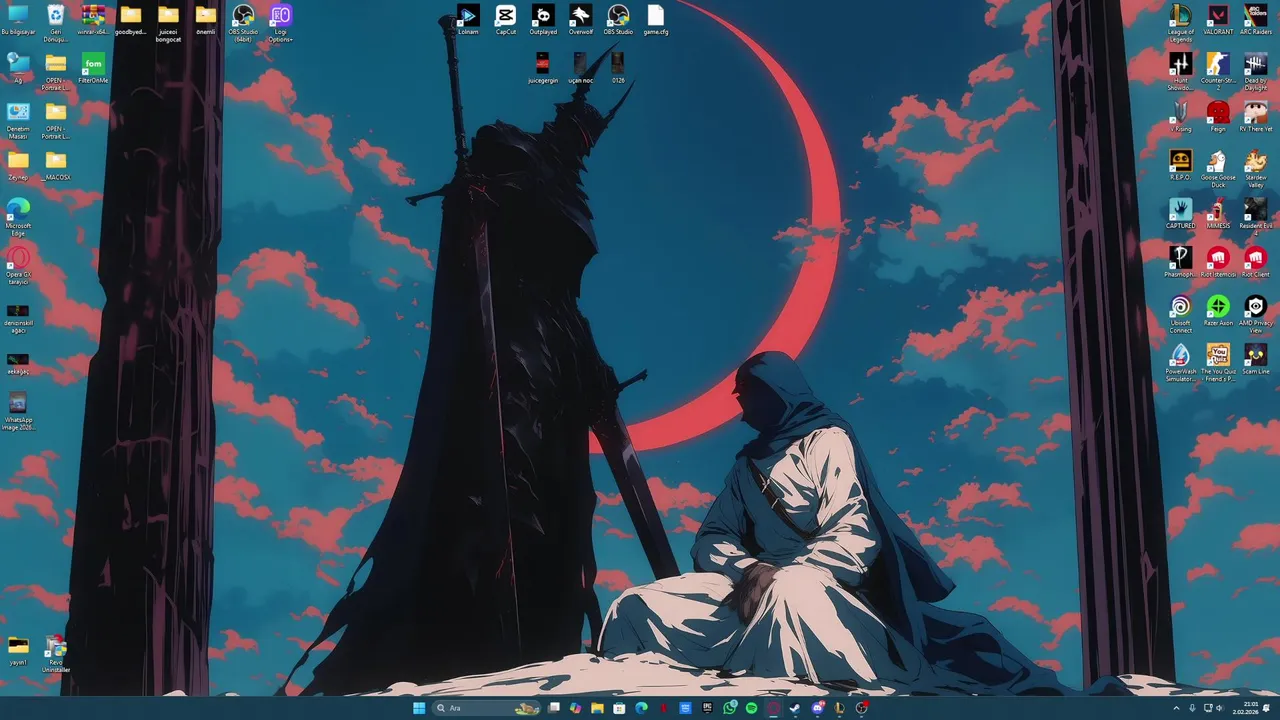1280x720 pixels.
Task: Select the OBS Studio (64bit) shortcut
Action: [x=243, y=23]
